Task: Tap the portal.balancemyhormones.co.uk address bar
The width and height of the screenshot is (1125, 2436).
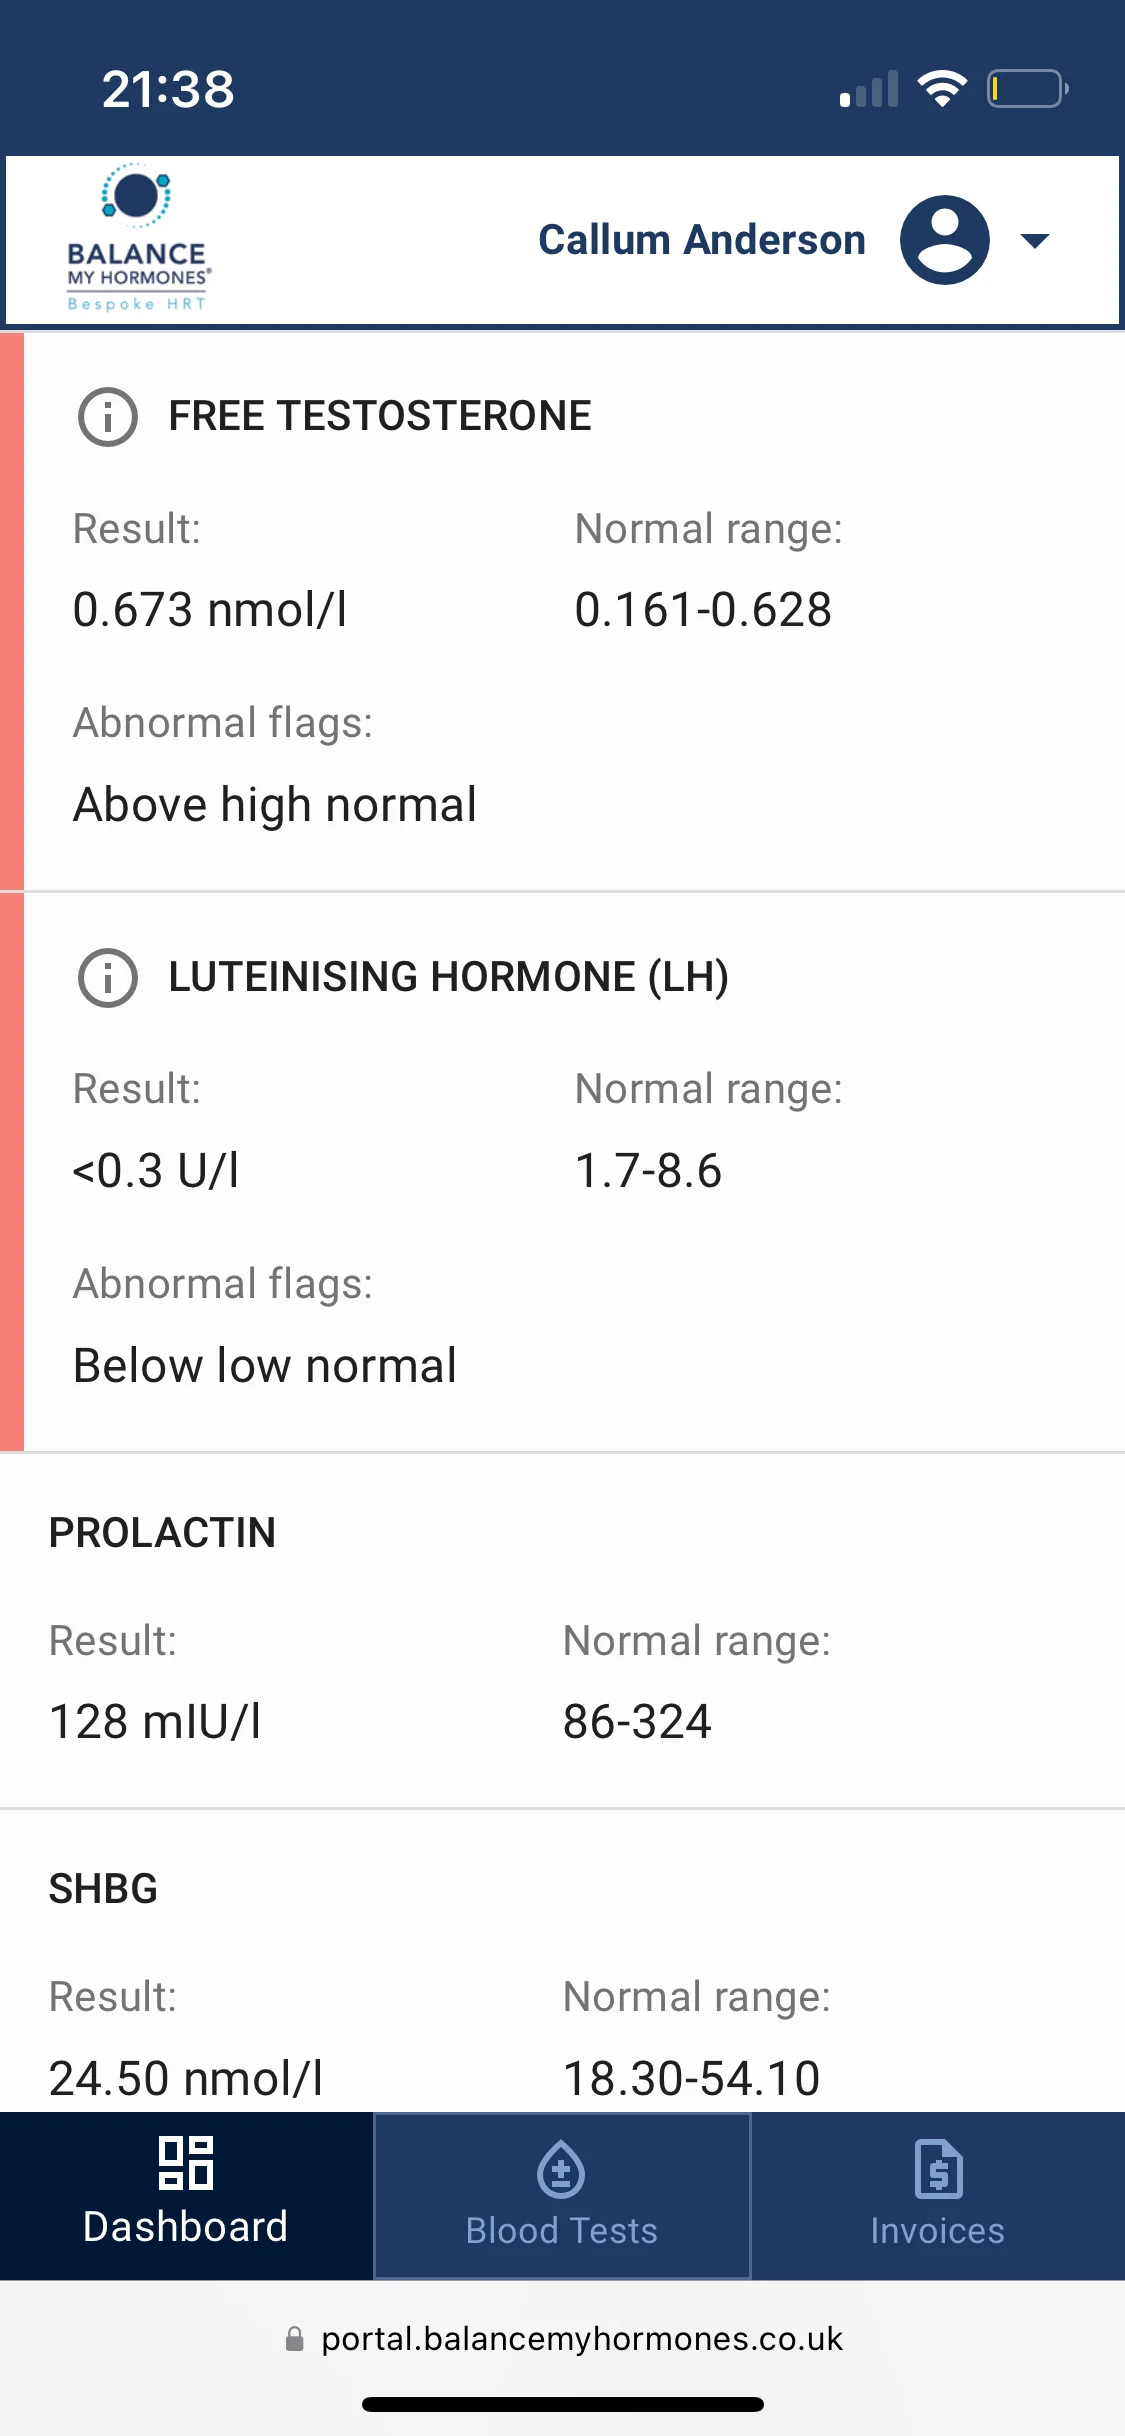Action: (x=562, y=2339)
